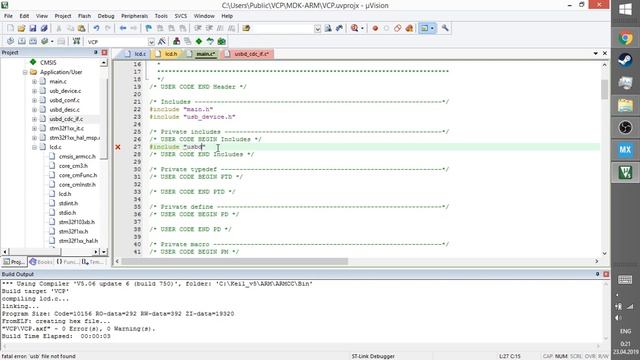Open the Flash menu
This screenshot has height=360, width=640.
(84, 16)
